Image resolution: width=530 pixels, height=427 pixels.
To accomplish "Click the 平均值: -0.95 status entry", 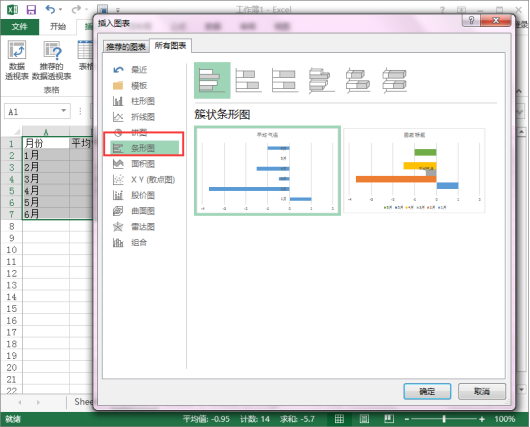I will 206,419.
